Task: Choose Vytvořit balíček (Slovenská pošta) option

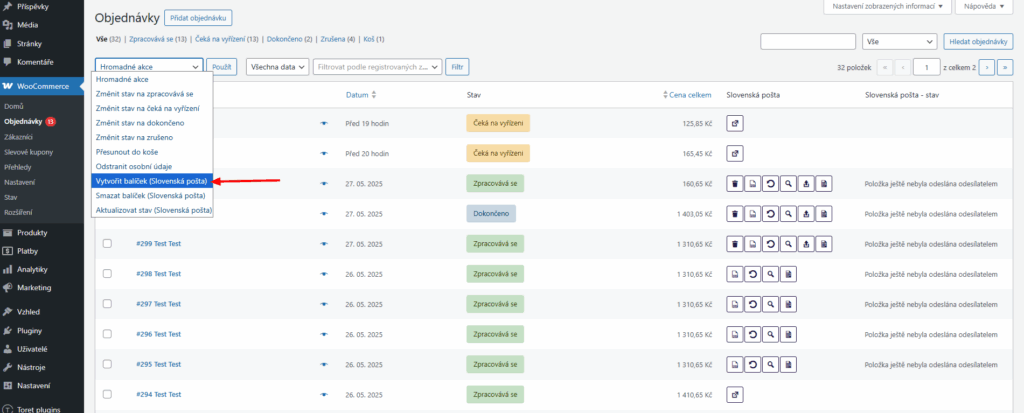Action: [x=152, y=181]
